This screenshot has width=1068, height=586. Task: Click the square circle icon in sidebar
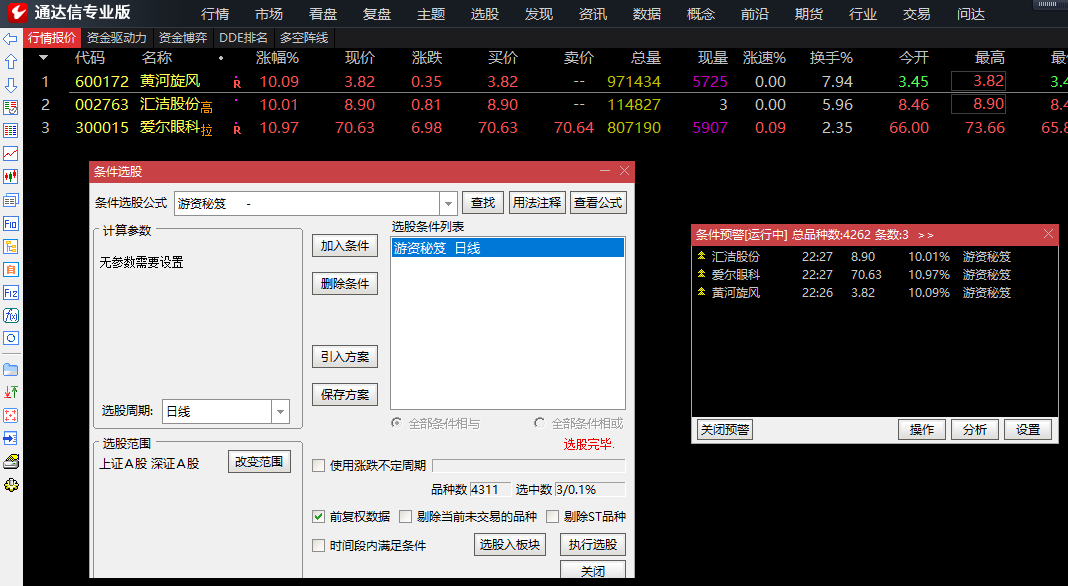[10, 339]
